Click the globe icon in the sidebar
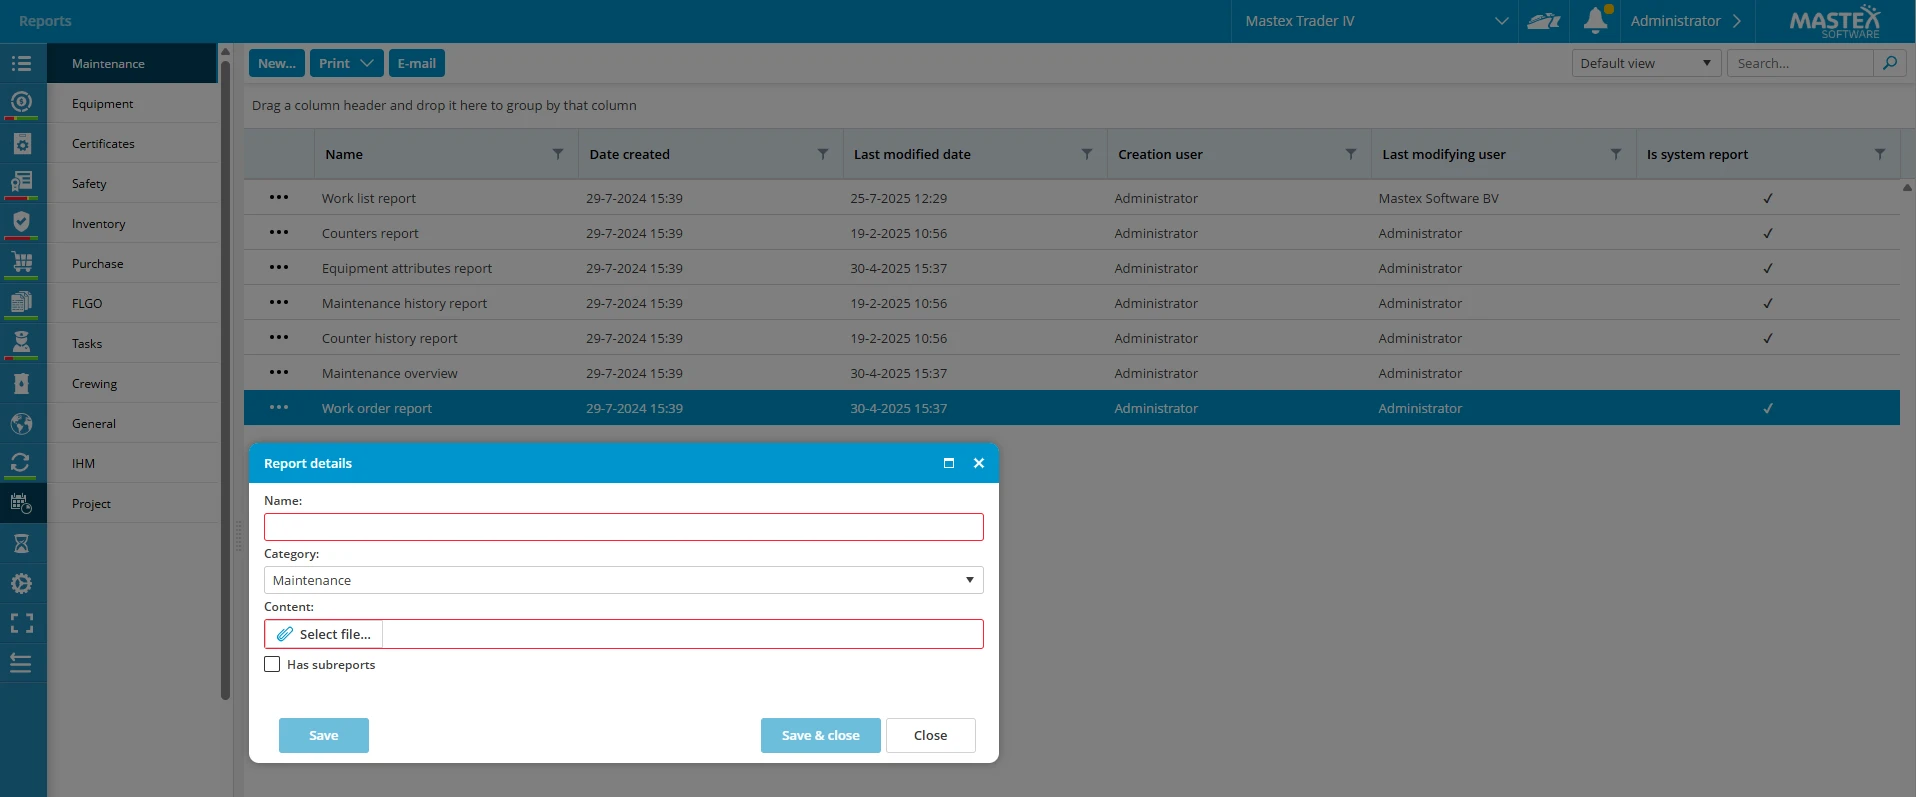1916x797 pixels. [22, 423]
